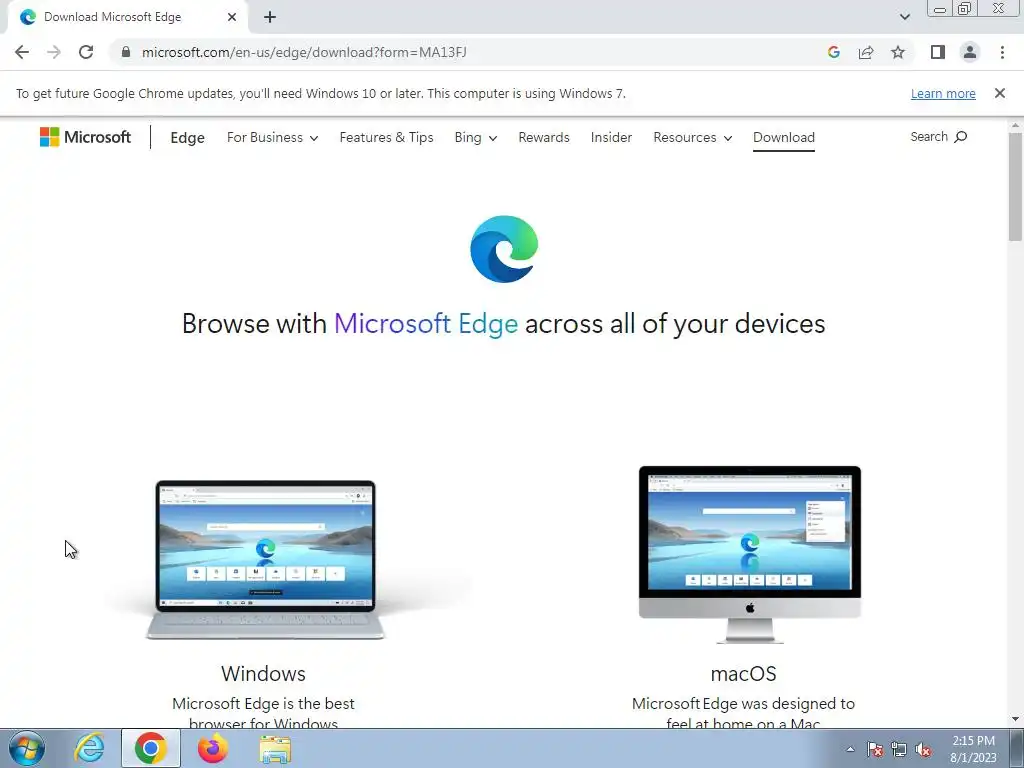Click the Windows laptop image
This screenshot has height=768, width=1024.
[264, 560]
